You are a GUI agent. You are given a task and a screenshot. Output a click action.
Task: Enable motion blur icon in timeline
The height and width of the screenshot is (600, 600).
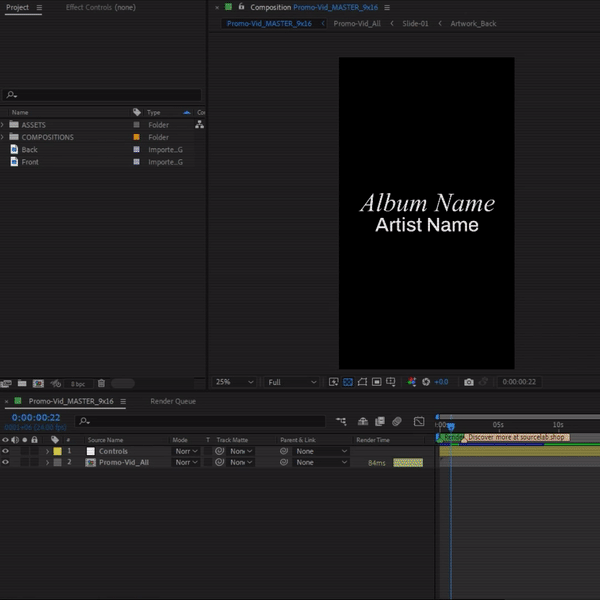click(397, 422)
